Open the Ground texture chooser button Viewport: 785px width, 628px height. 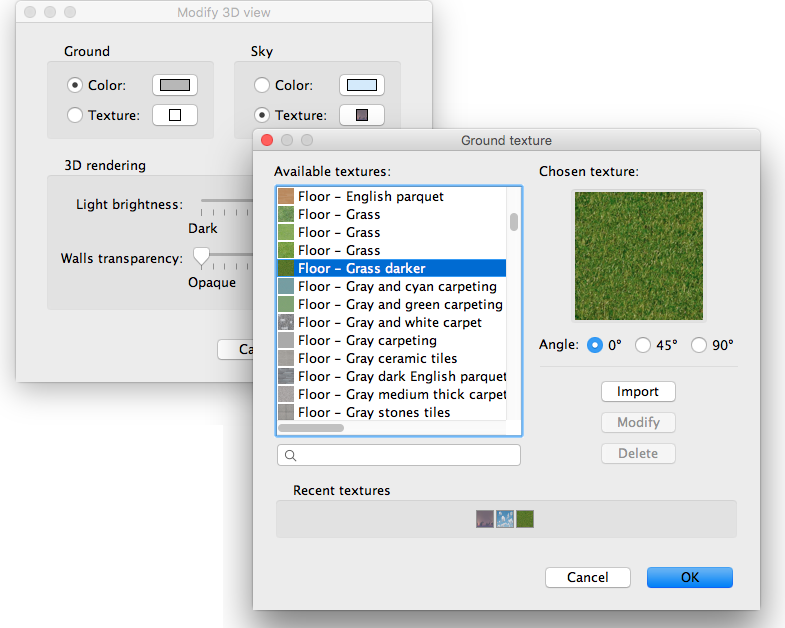point(175,115)
